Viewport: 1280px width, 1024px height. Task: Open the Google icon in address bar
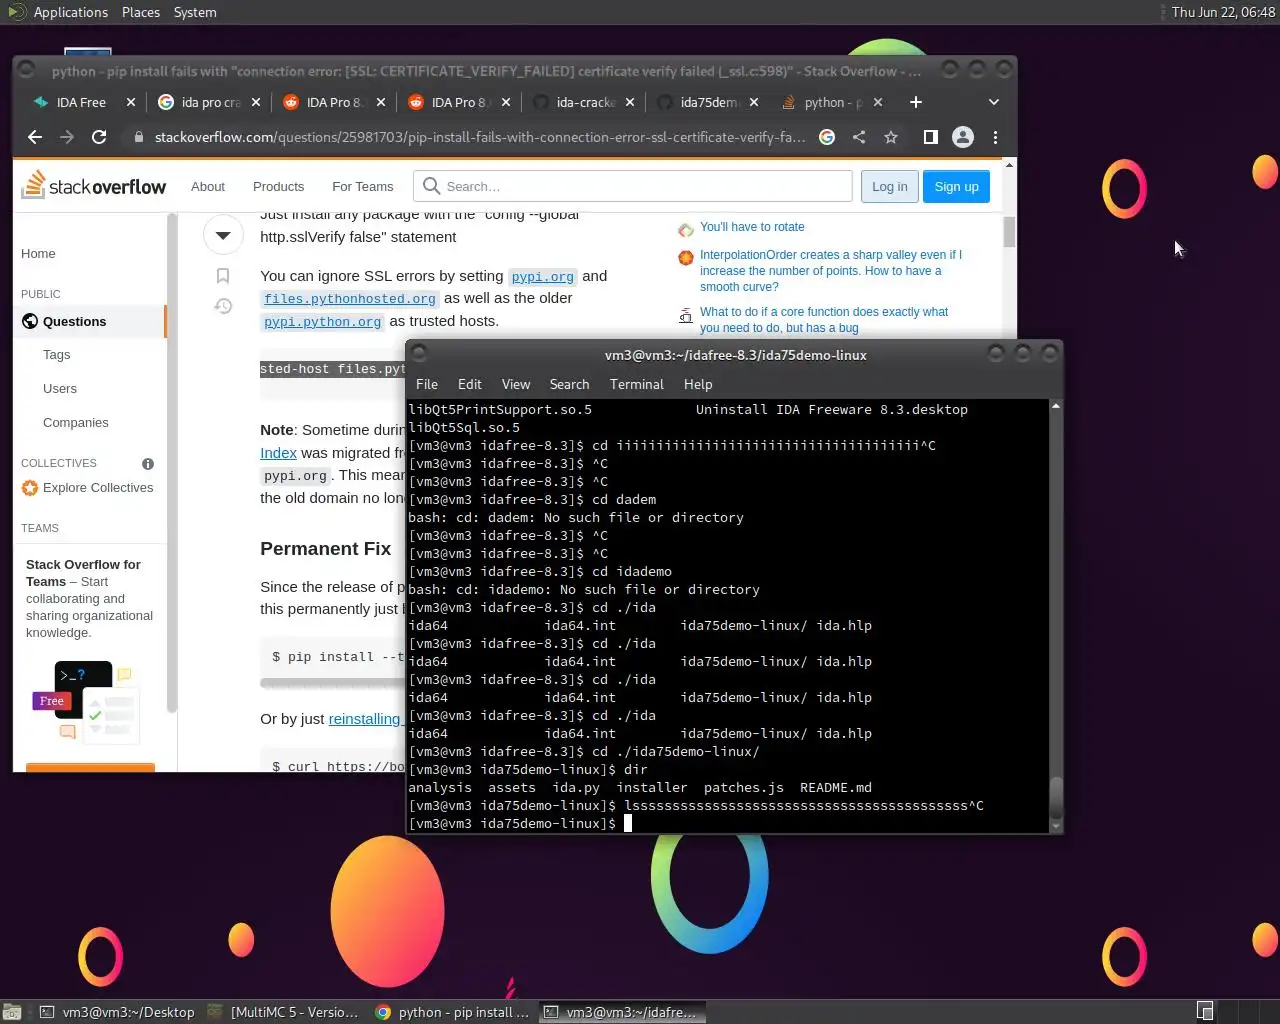pyautogui.click(x=827, y=137)
